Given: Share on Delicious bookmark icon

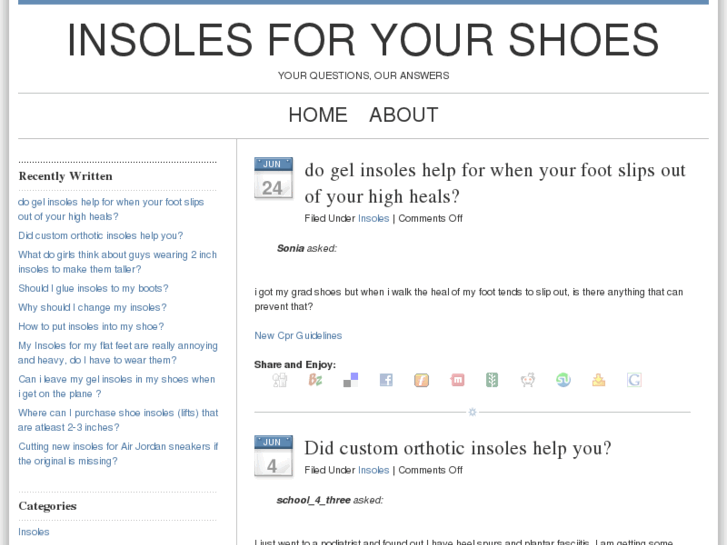Looking at the screenshot, I should click(x=350, y=380).
